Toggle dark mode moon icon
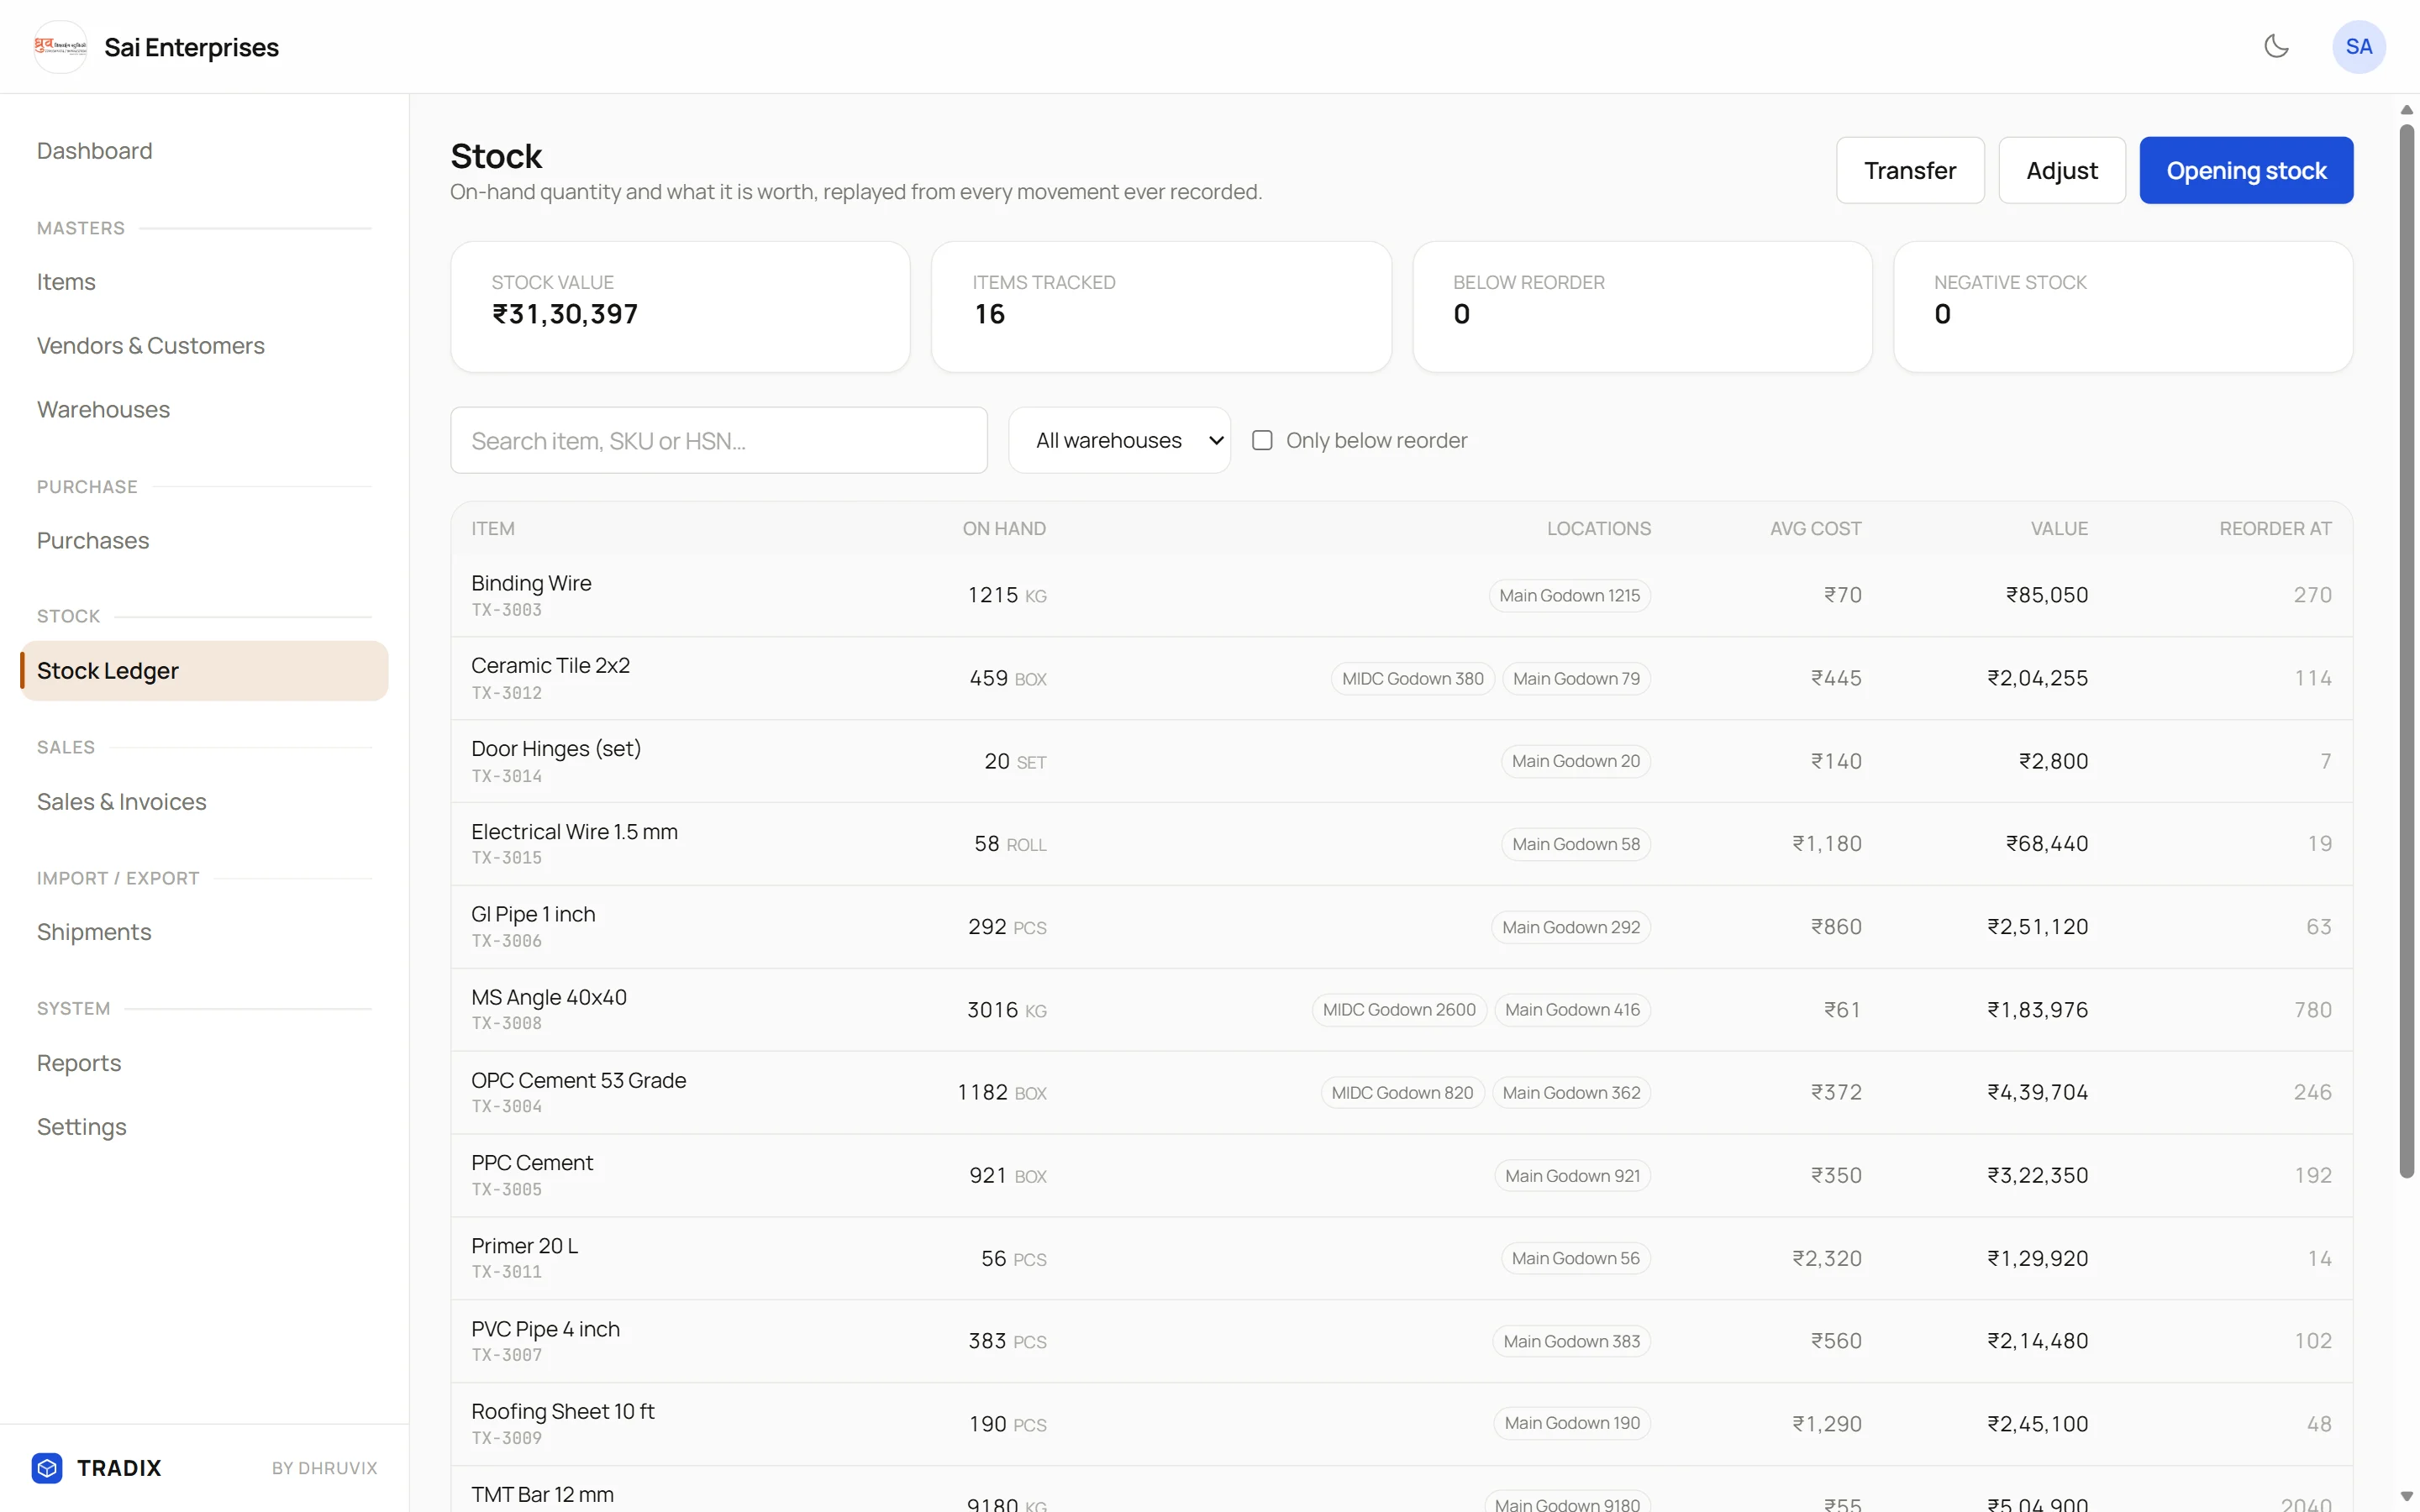The height and width of the screenshot is (1512, 2420). 2276,46
